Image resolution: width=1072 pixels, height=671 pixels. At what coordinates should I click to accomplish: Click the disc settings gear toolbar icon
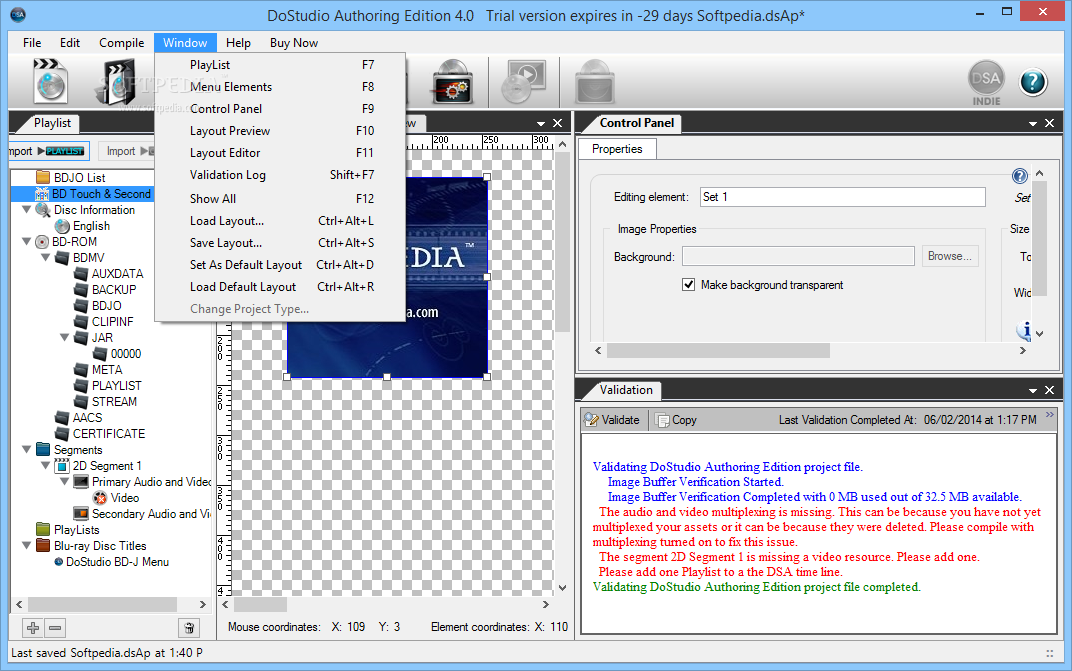click(452, 81)
